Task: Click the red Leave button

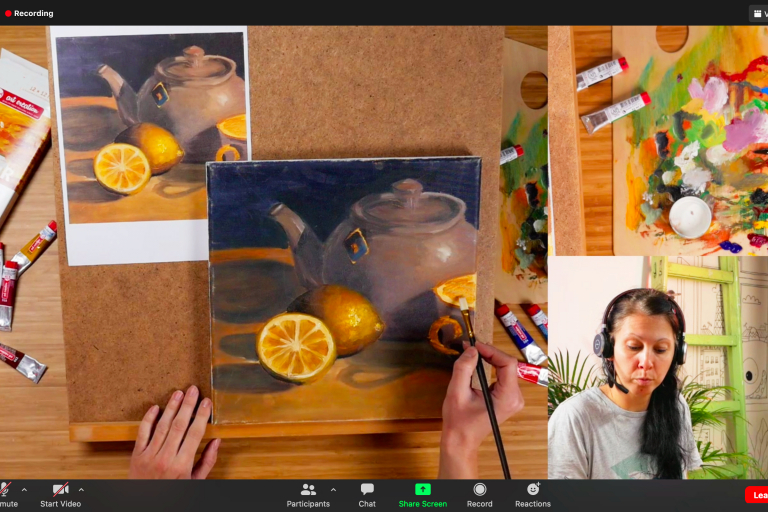Action: (x=757, y=495)
